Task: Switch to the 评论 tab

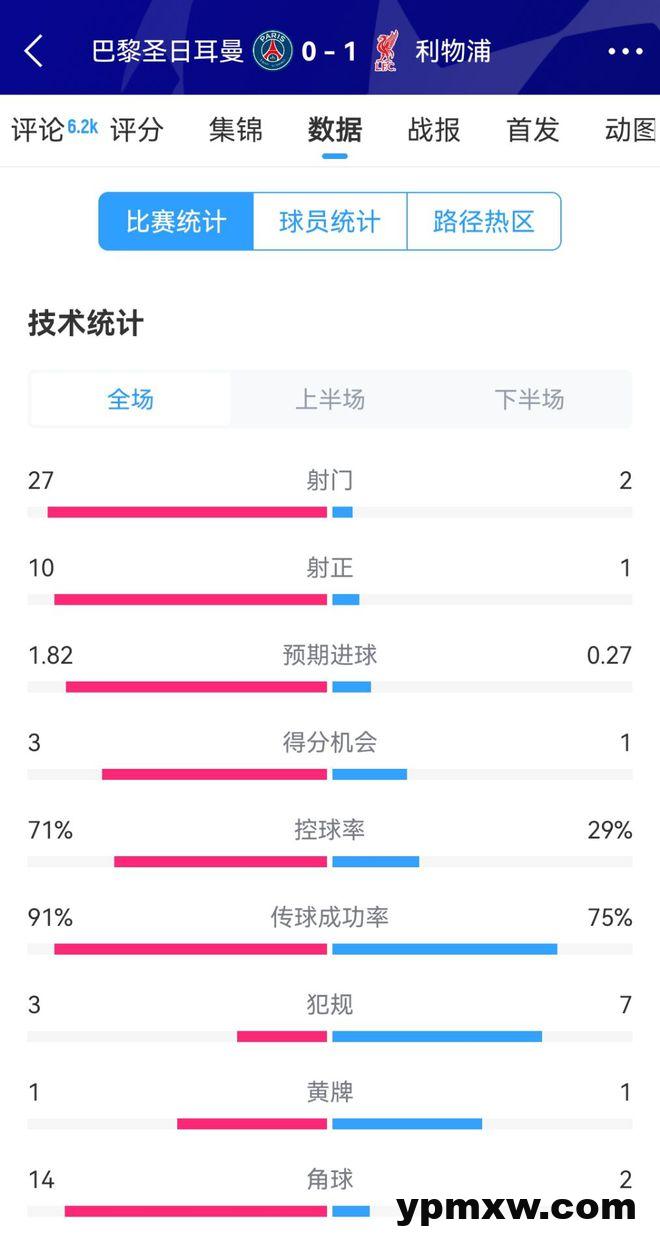Action: (x=37, y=130)
